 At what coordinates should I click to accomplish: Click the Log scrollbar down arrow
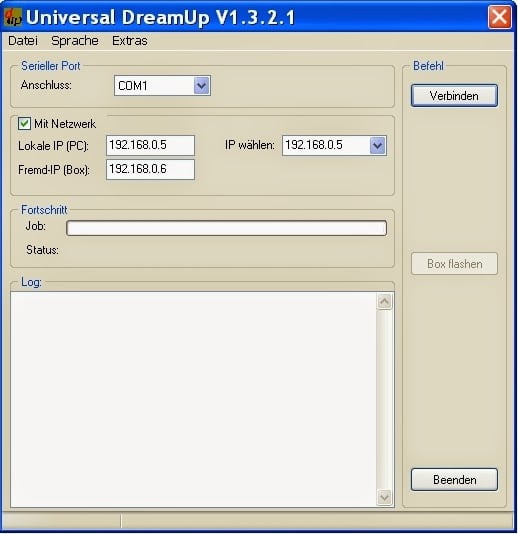point(384,497)
